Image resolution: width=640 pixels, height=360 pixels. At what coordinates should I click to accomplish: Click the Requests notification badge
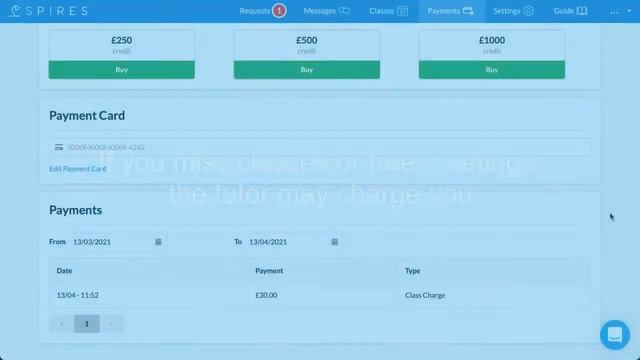coord(279,11)
